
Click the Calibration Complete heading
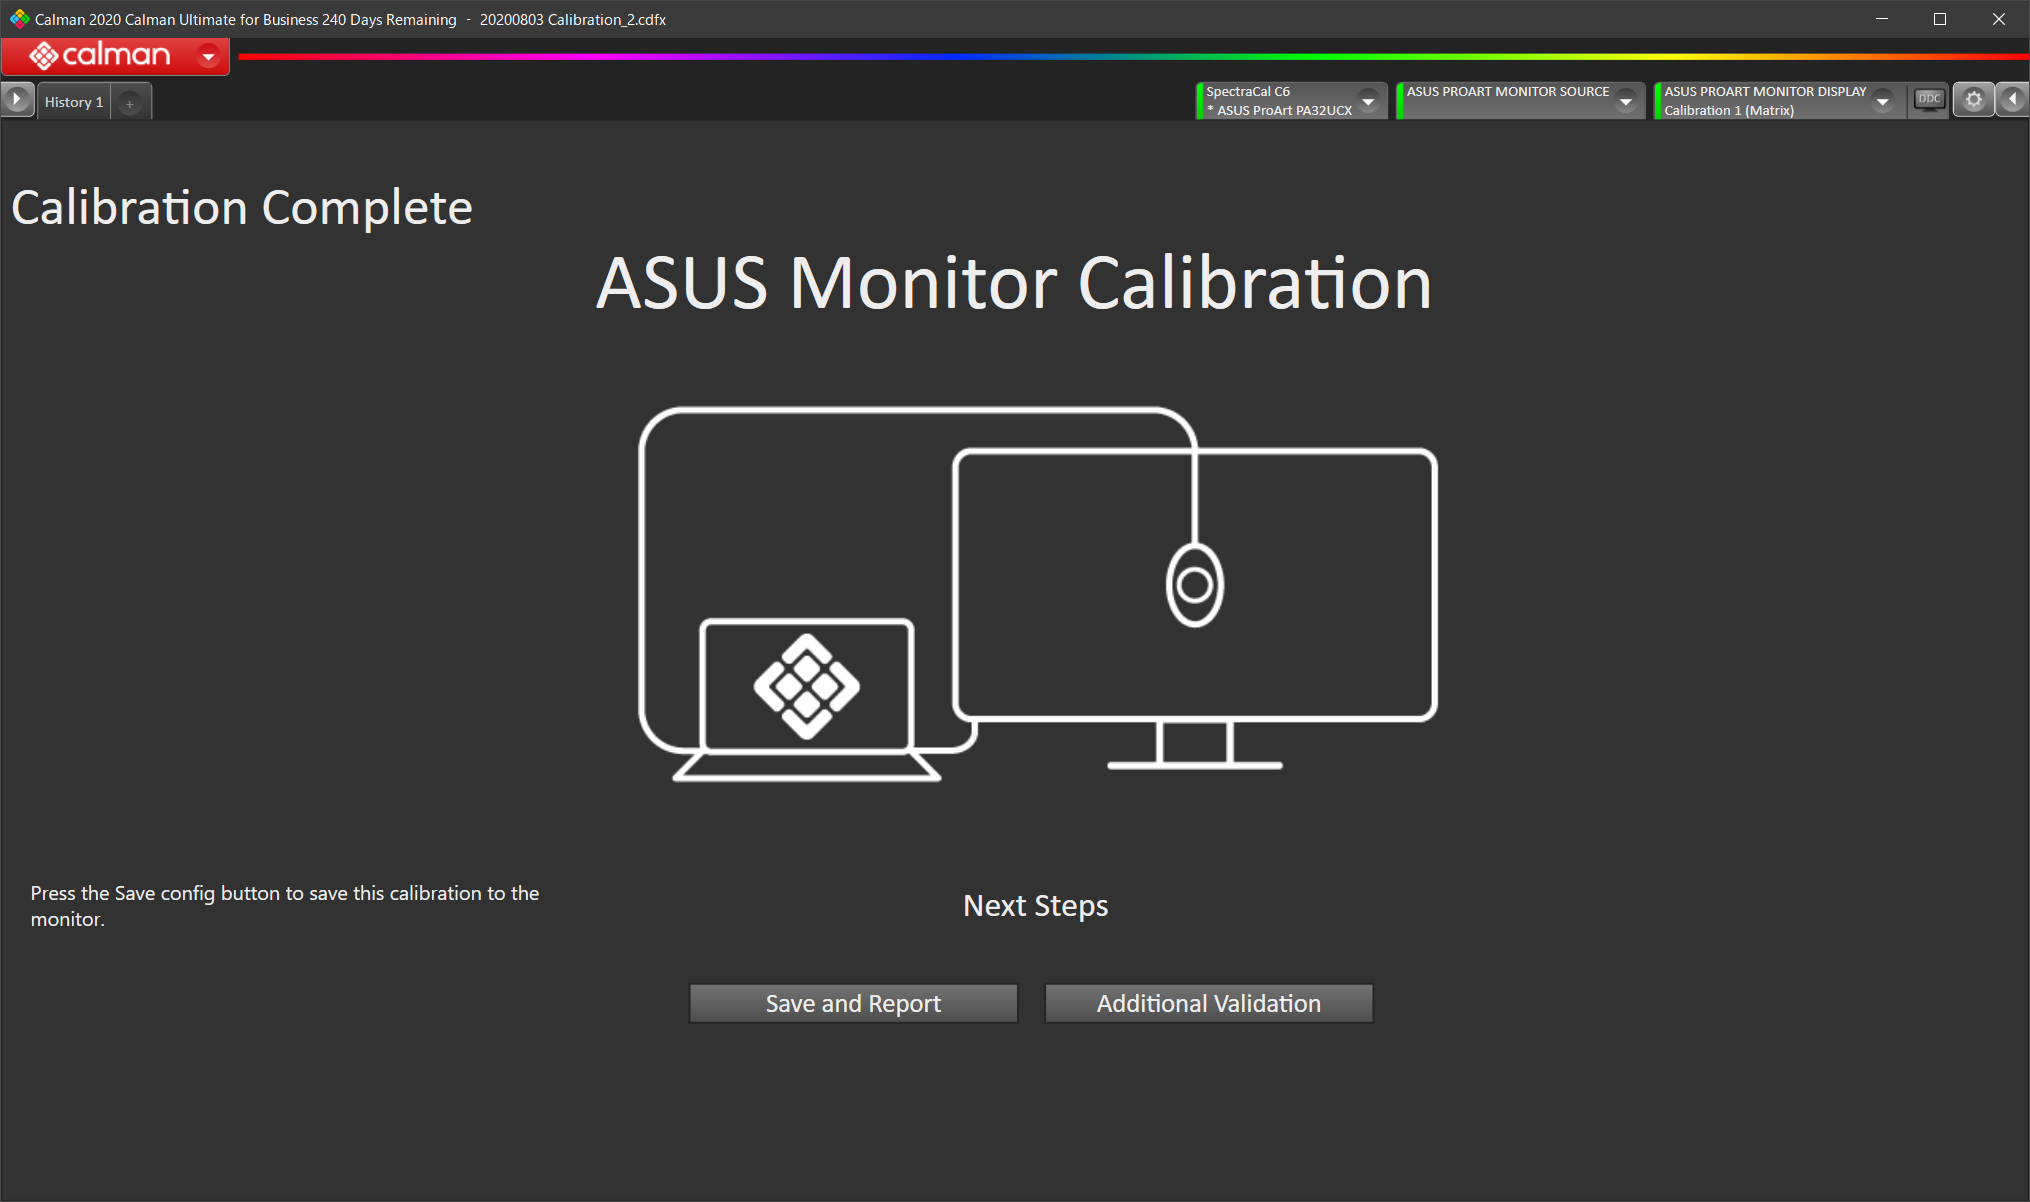241,208
